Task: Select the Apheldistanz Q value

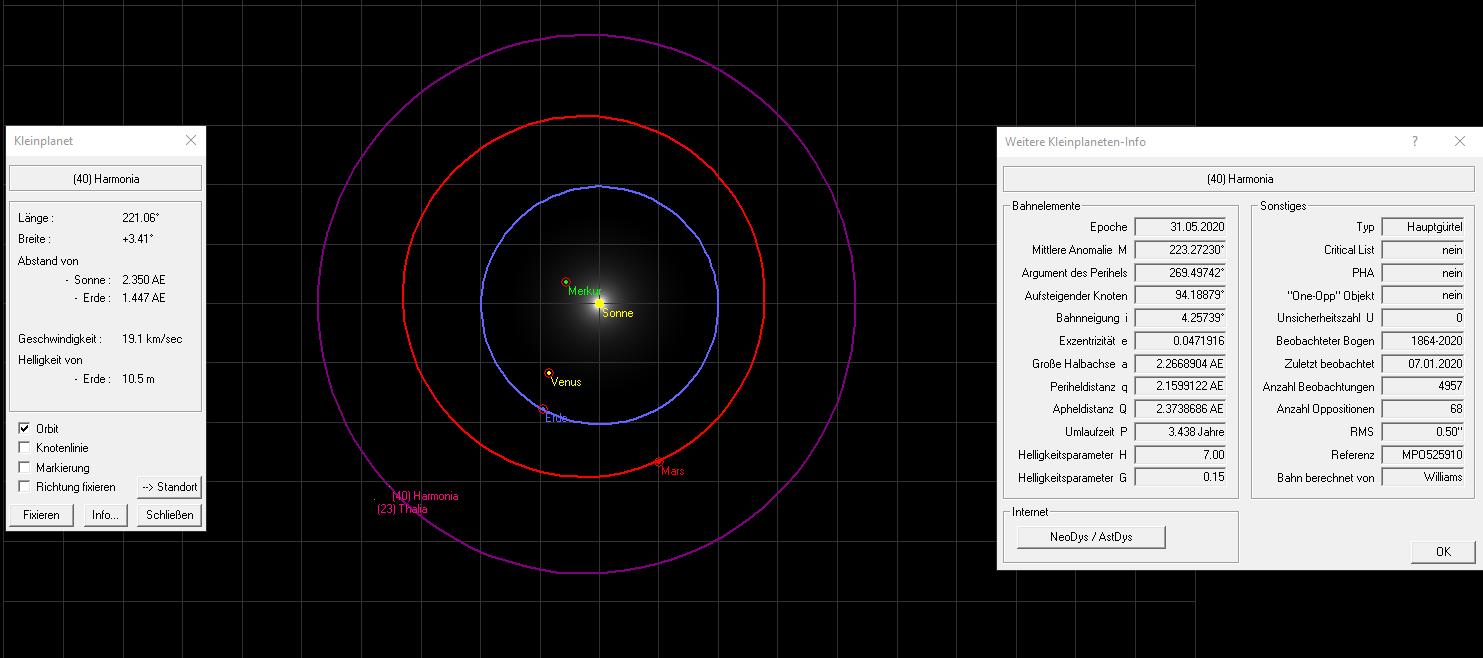Action: coord(1180,409)
